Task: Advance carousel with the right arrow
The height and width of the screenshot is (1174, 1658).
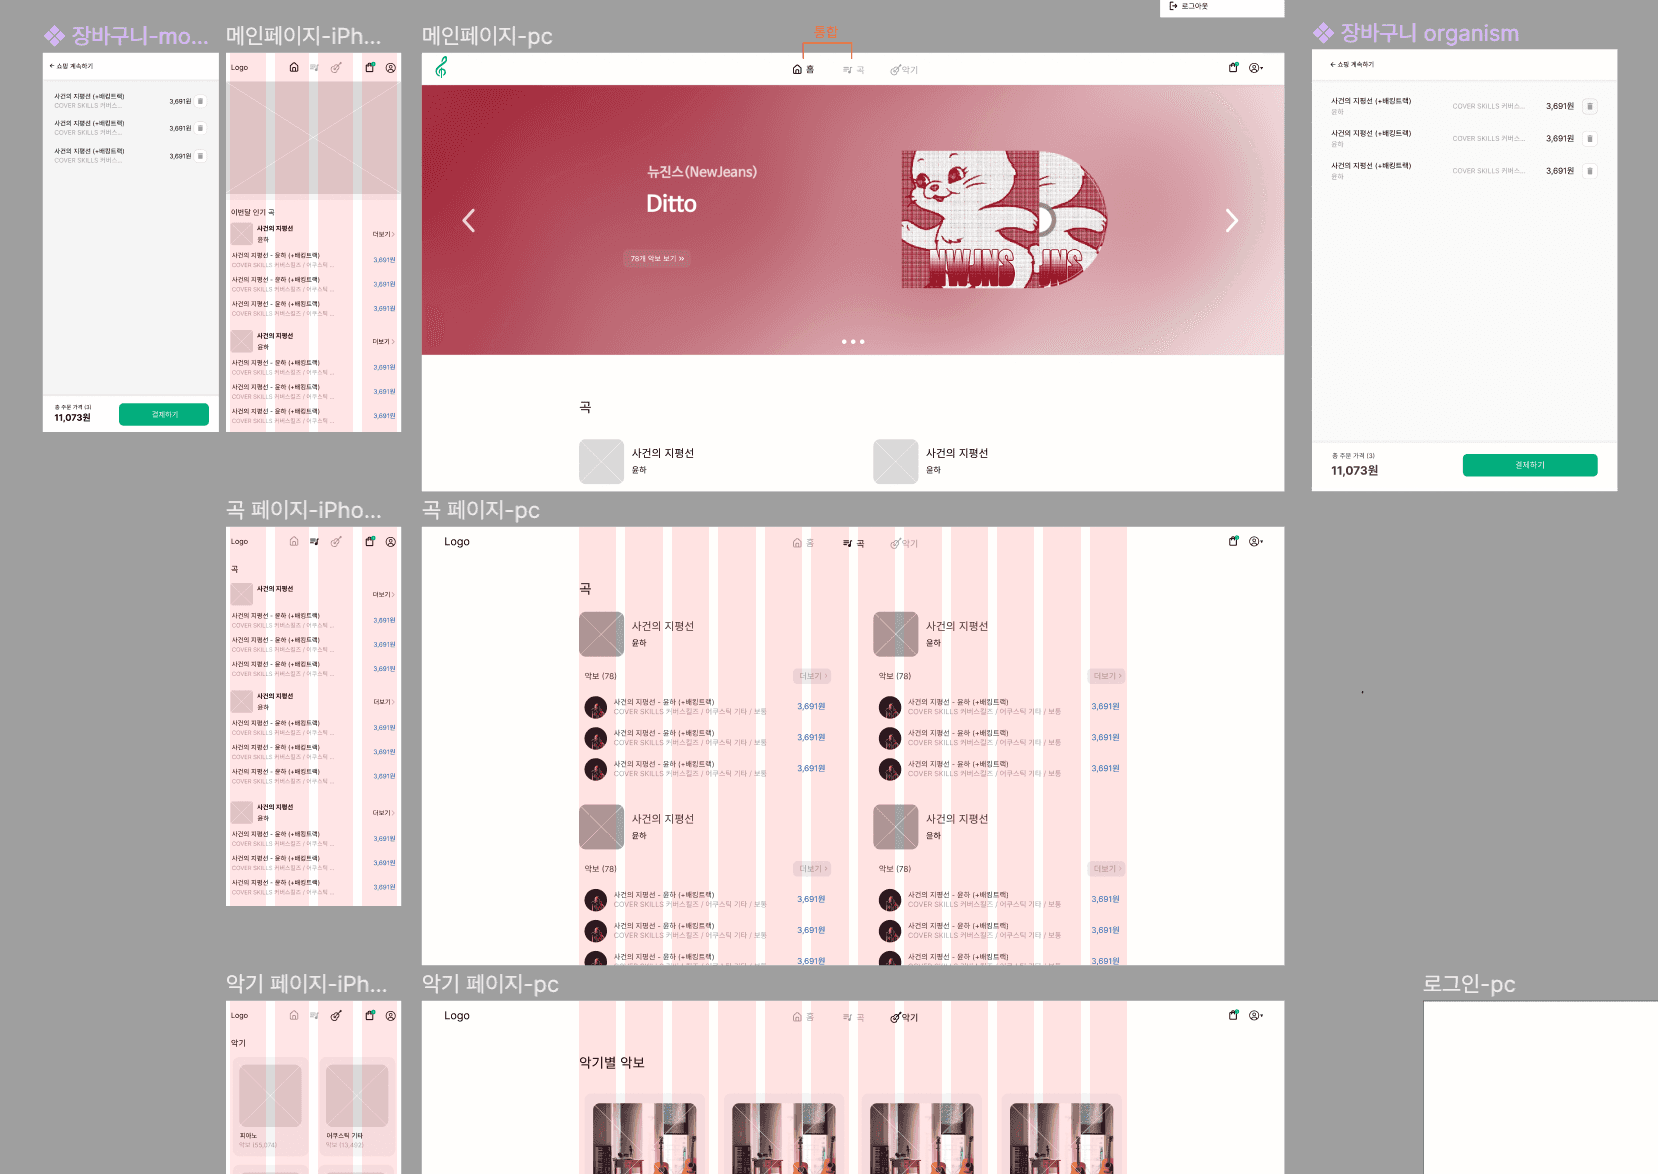Action: pyautogui.click(x=1232, y=221)
